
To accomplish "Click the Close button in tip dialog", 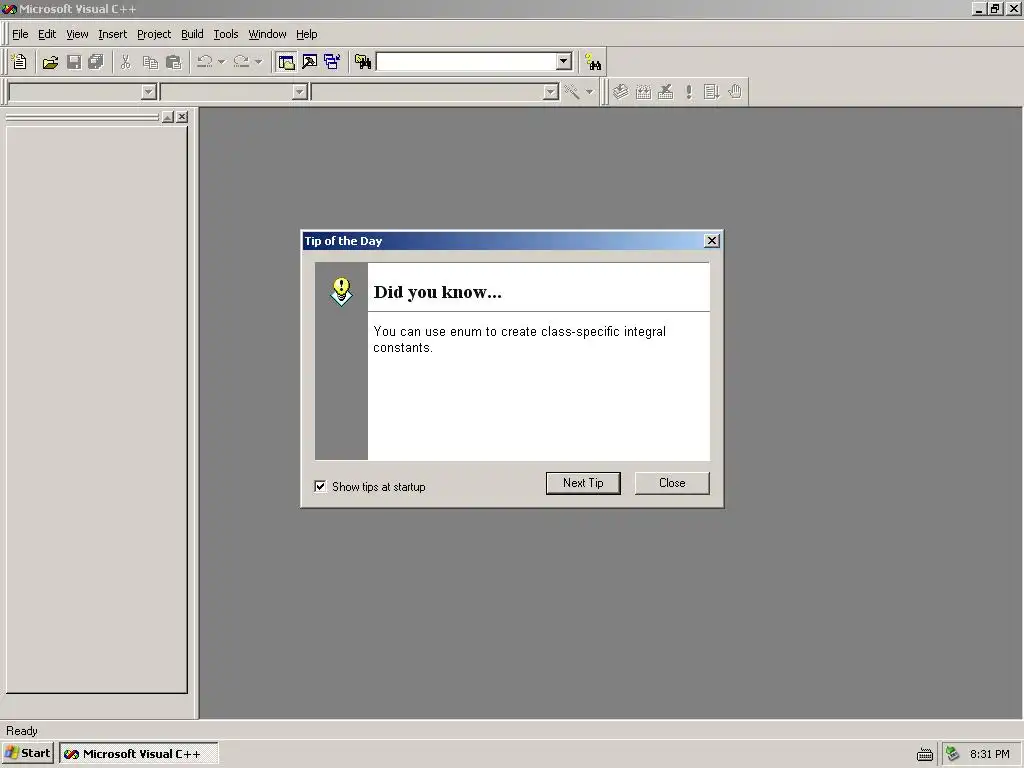I will tap(672, 483).
